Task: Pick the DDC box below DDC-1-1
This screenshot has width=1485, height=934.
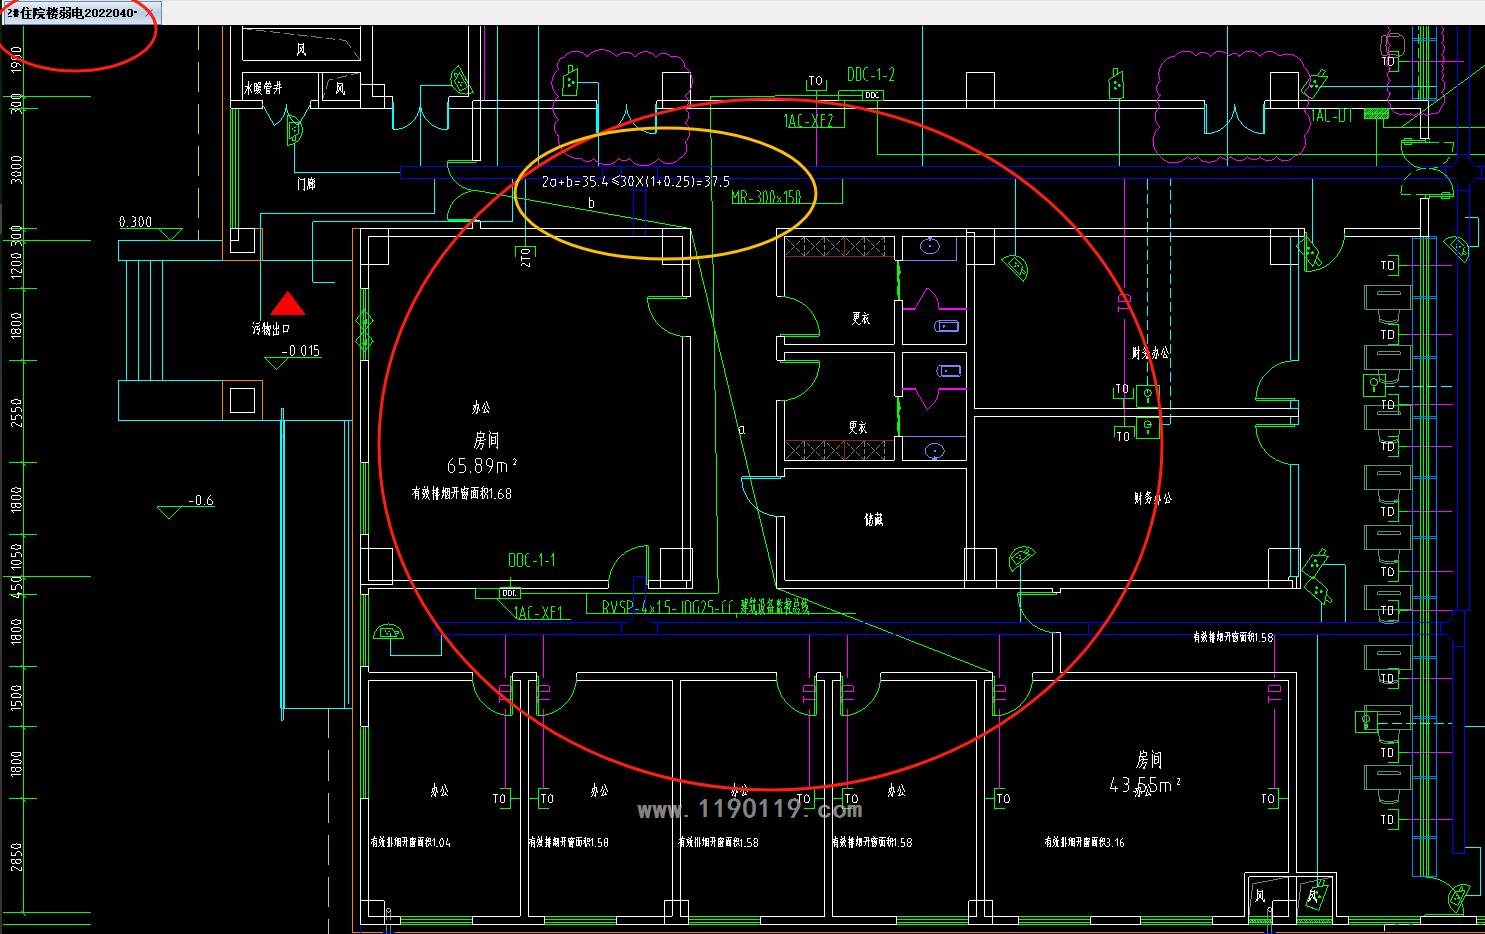Action: [x=510, y=593]
